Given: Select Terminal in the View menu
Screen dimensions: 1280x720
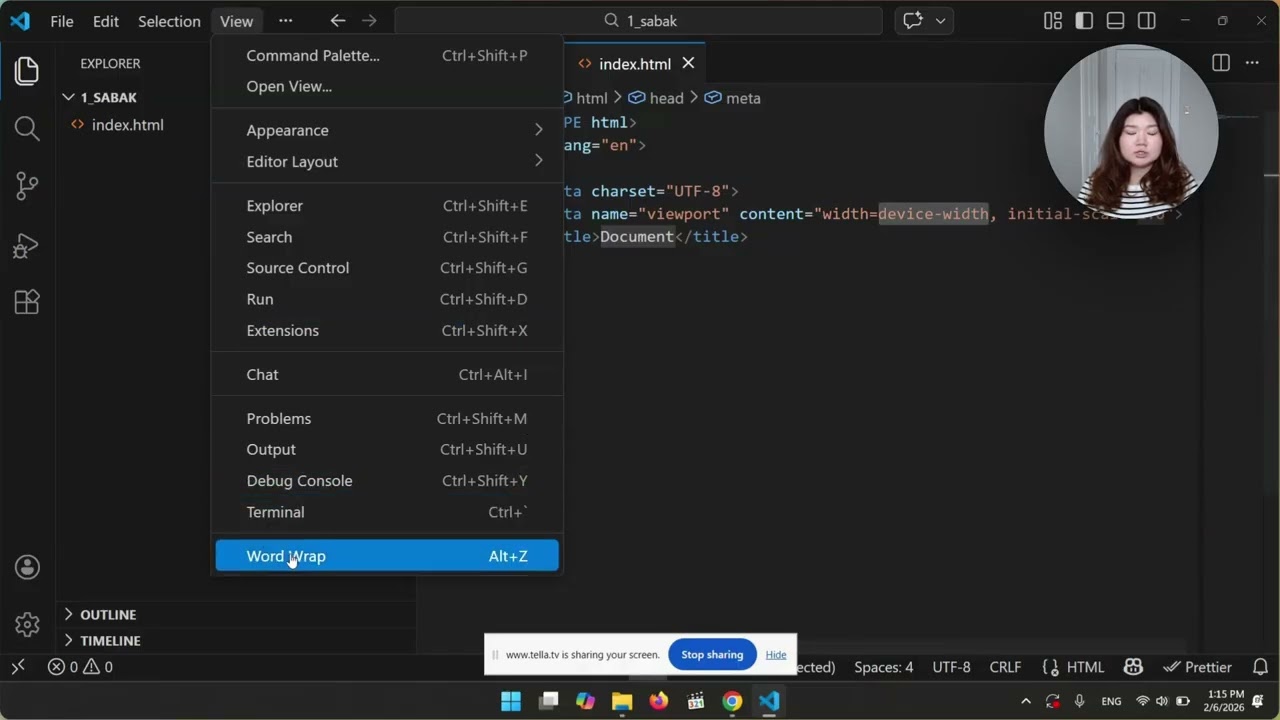Looking at the screenshot, I should tap(387, 512).
